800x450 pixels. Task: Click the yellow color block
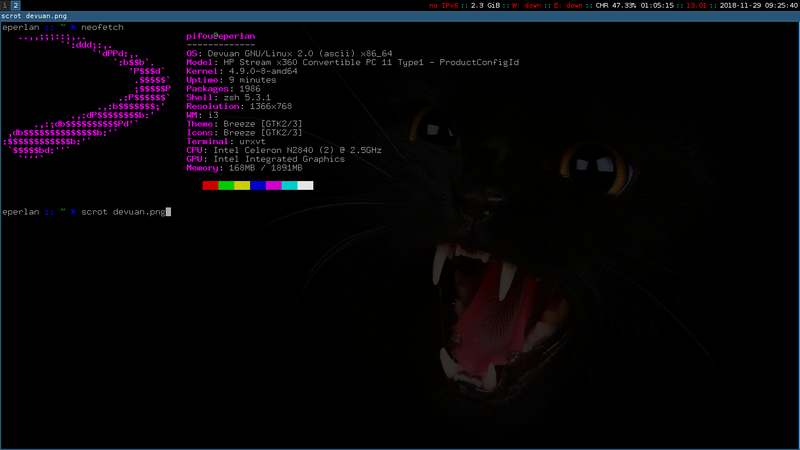pos(242,185)
